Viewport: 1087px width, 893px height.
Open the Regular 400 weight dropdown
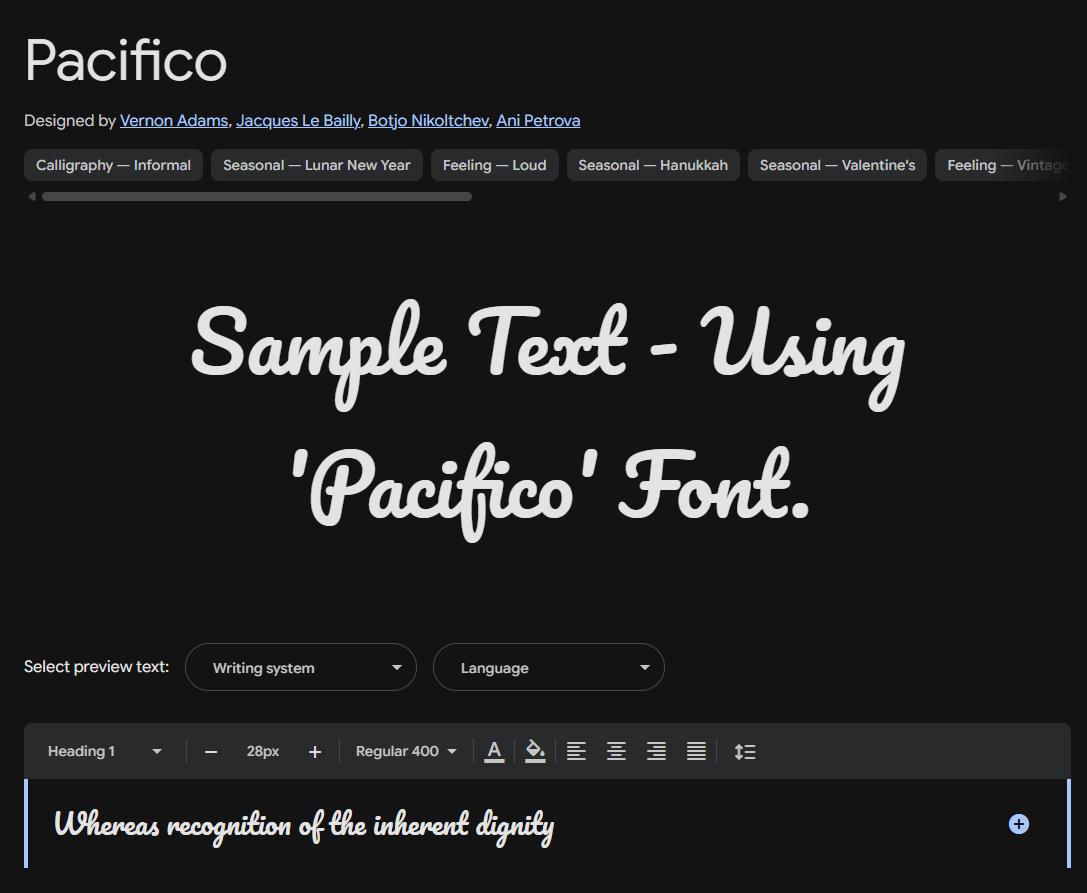click(406, 752)
